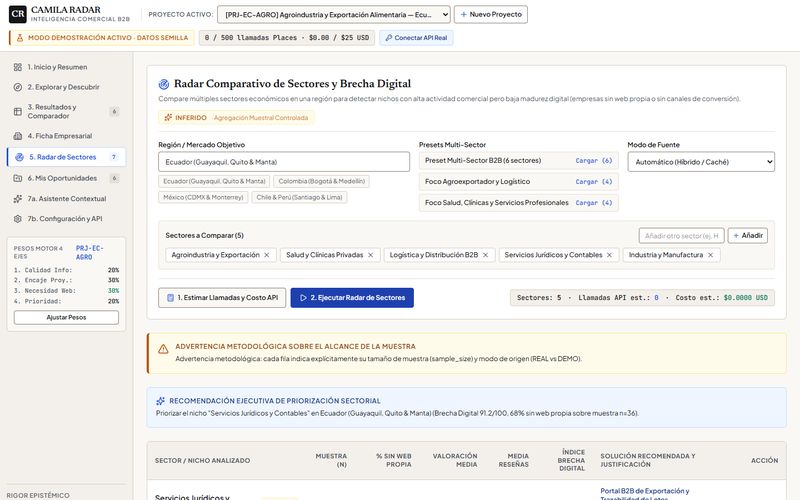Click the Región / Mercado Objetivo input field
The height and width of the screenshot is (500, 800).
tap(284, 162)
